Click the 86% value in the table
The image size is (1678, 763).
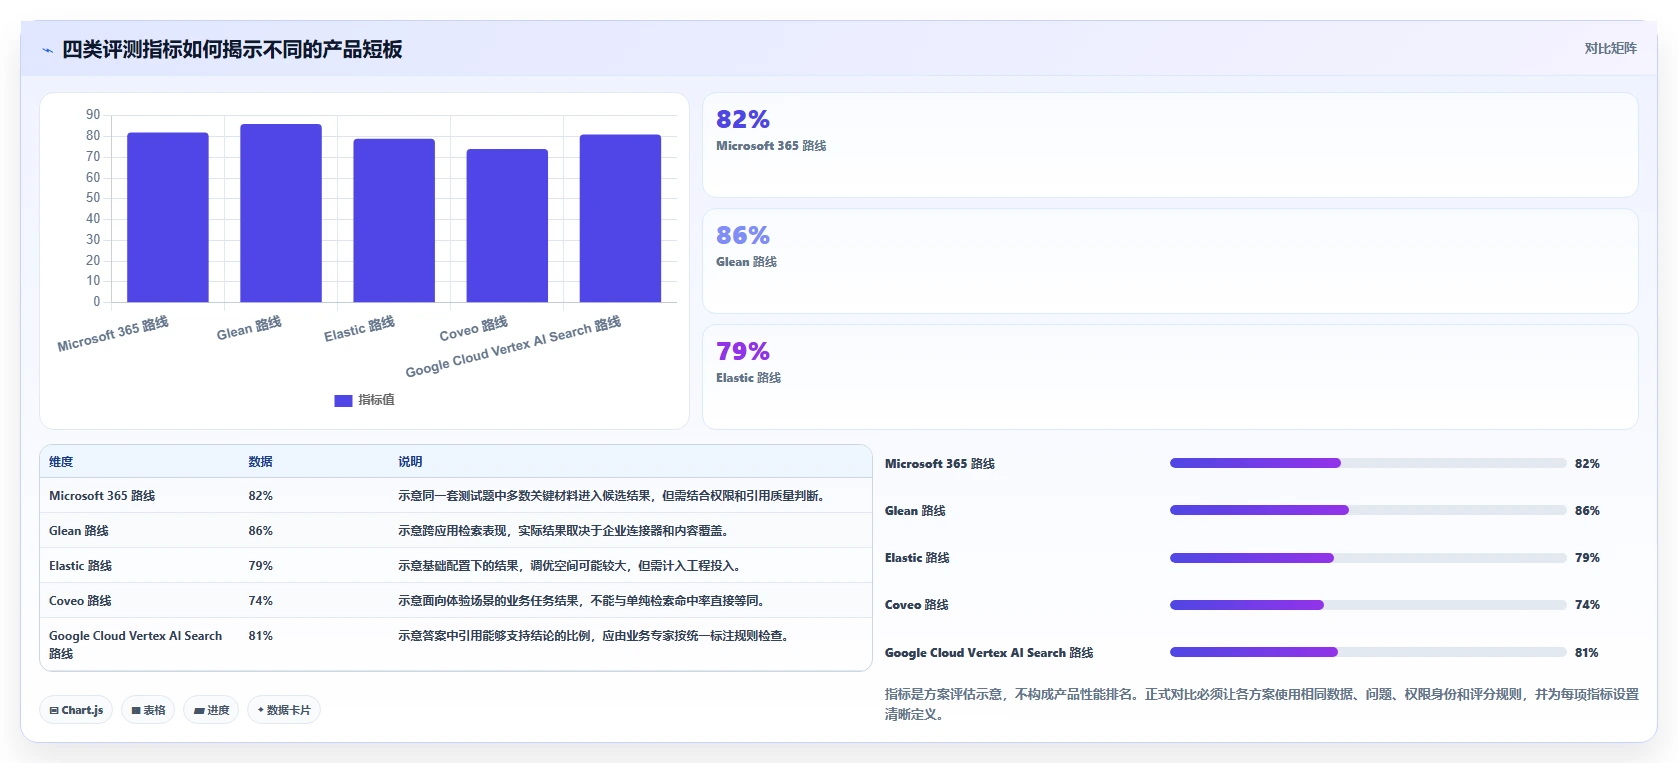pos(261,531)
